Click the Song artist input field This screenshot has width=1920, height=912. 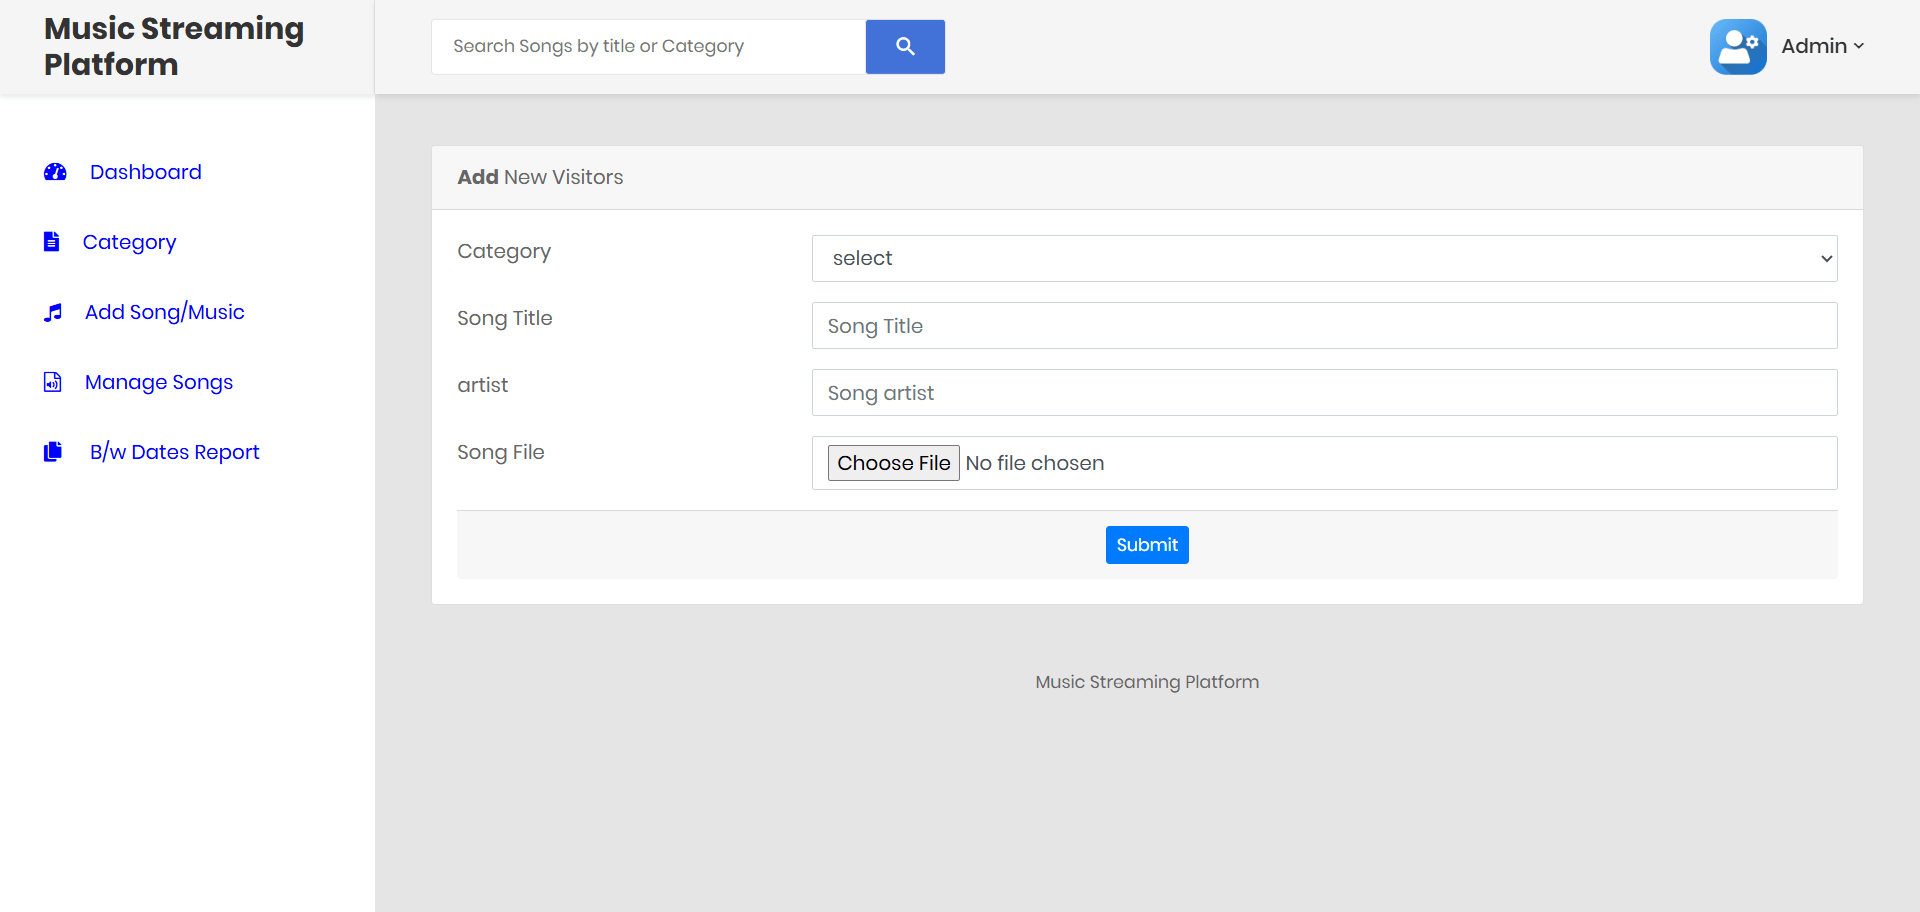point(1322,392)
